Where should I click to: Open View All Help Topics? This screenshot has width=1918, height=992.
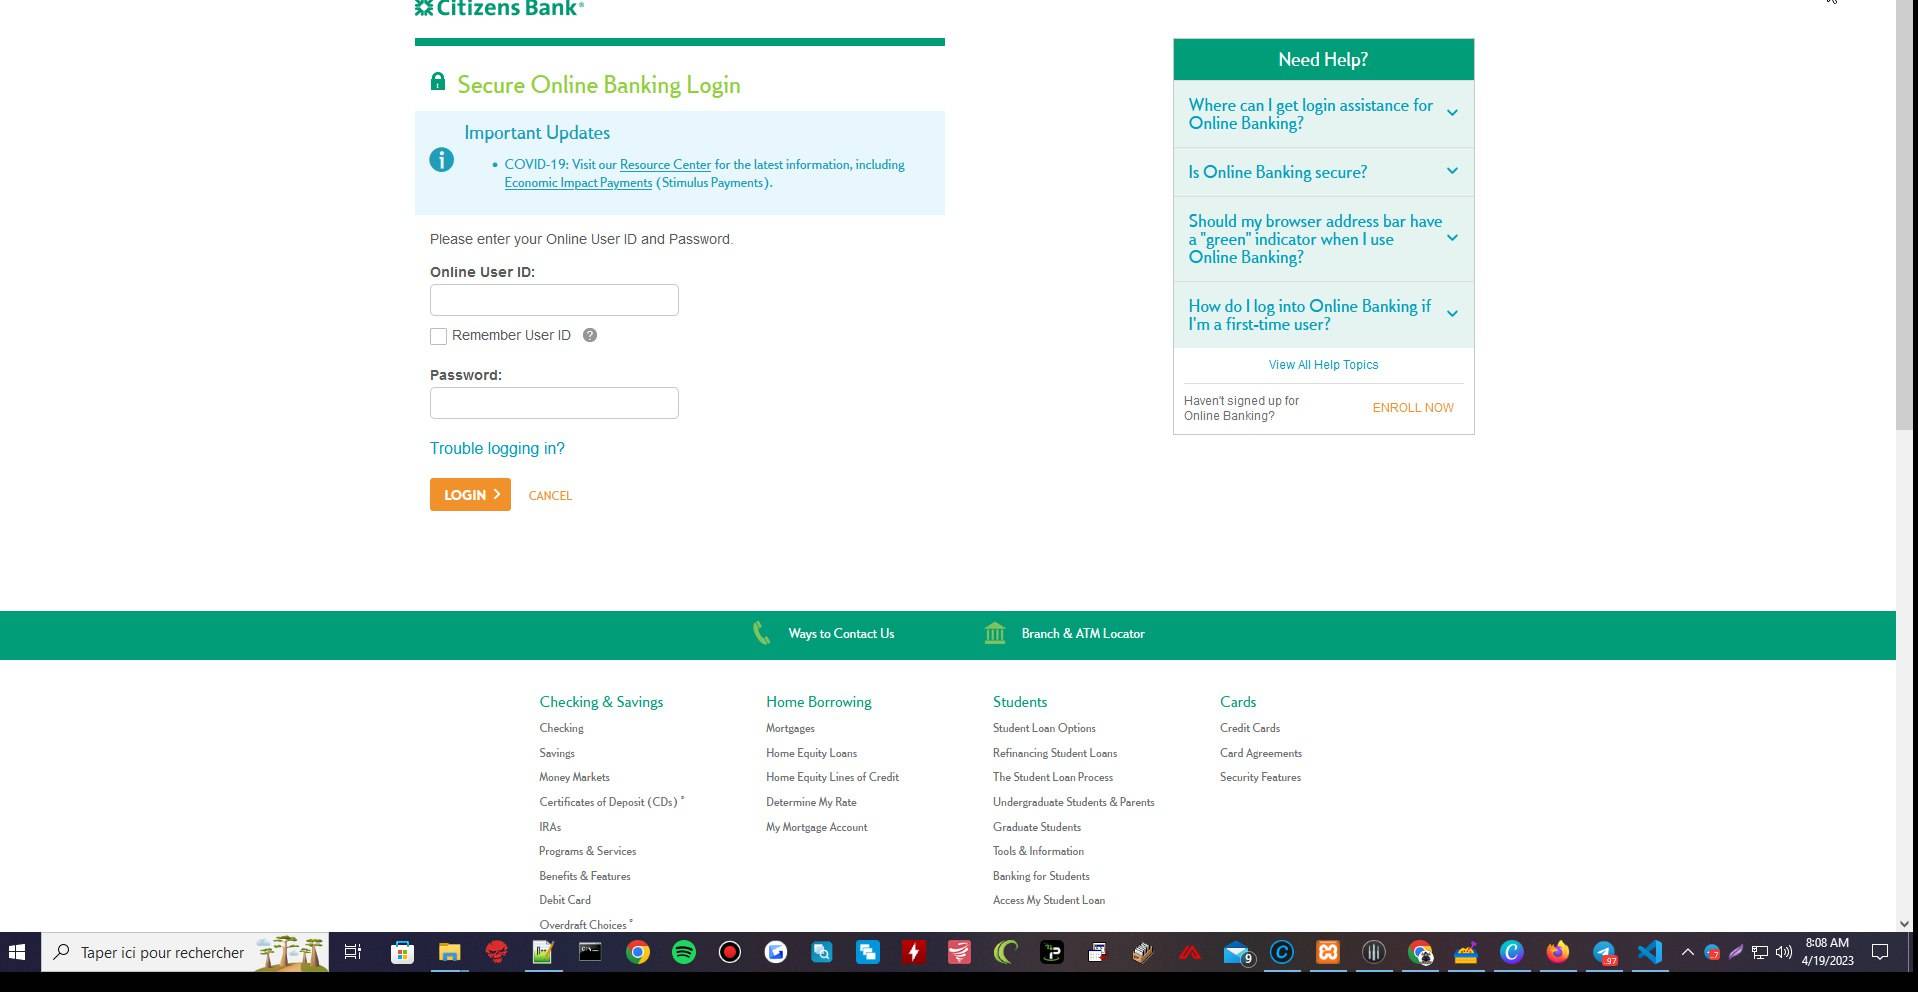1323,365
